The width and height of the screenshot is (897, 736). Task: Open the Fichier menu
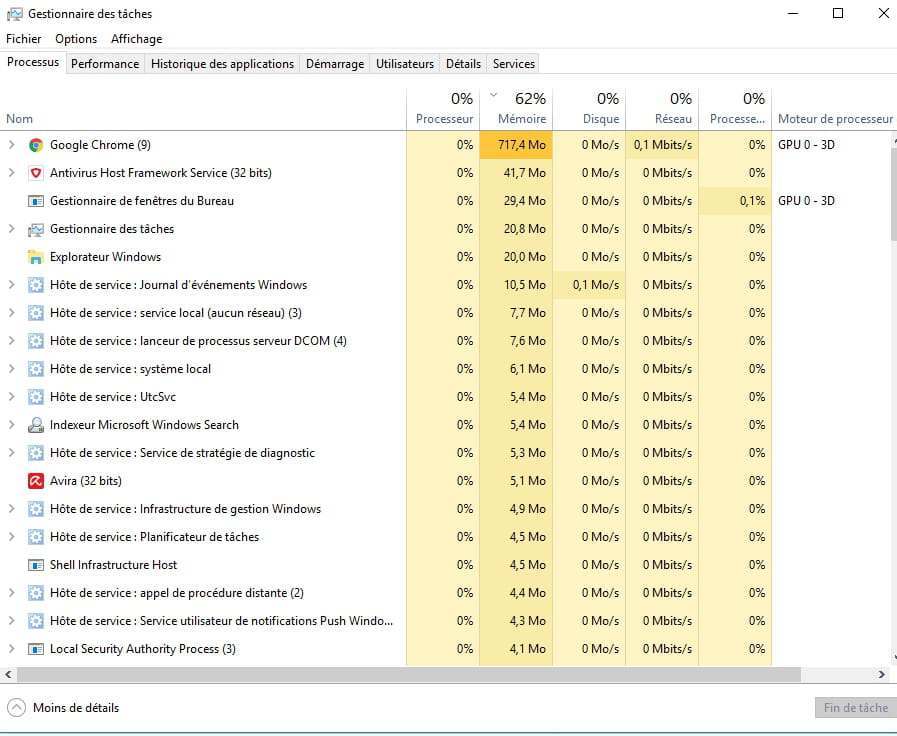point(23,39)
